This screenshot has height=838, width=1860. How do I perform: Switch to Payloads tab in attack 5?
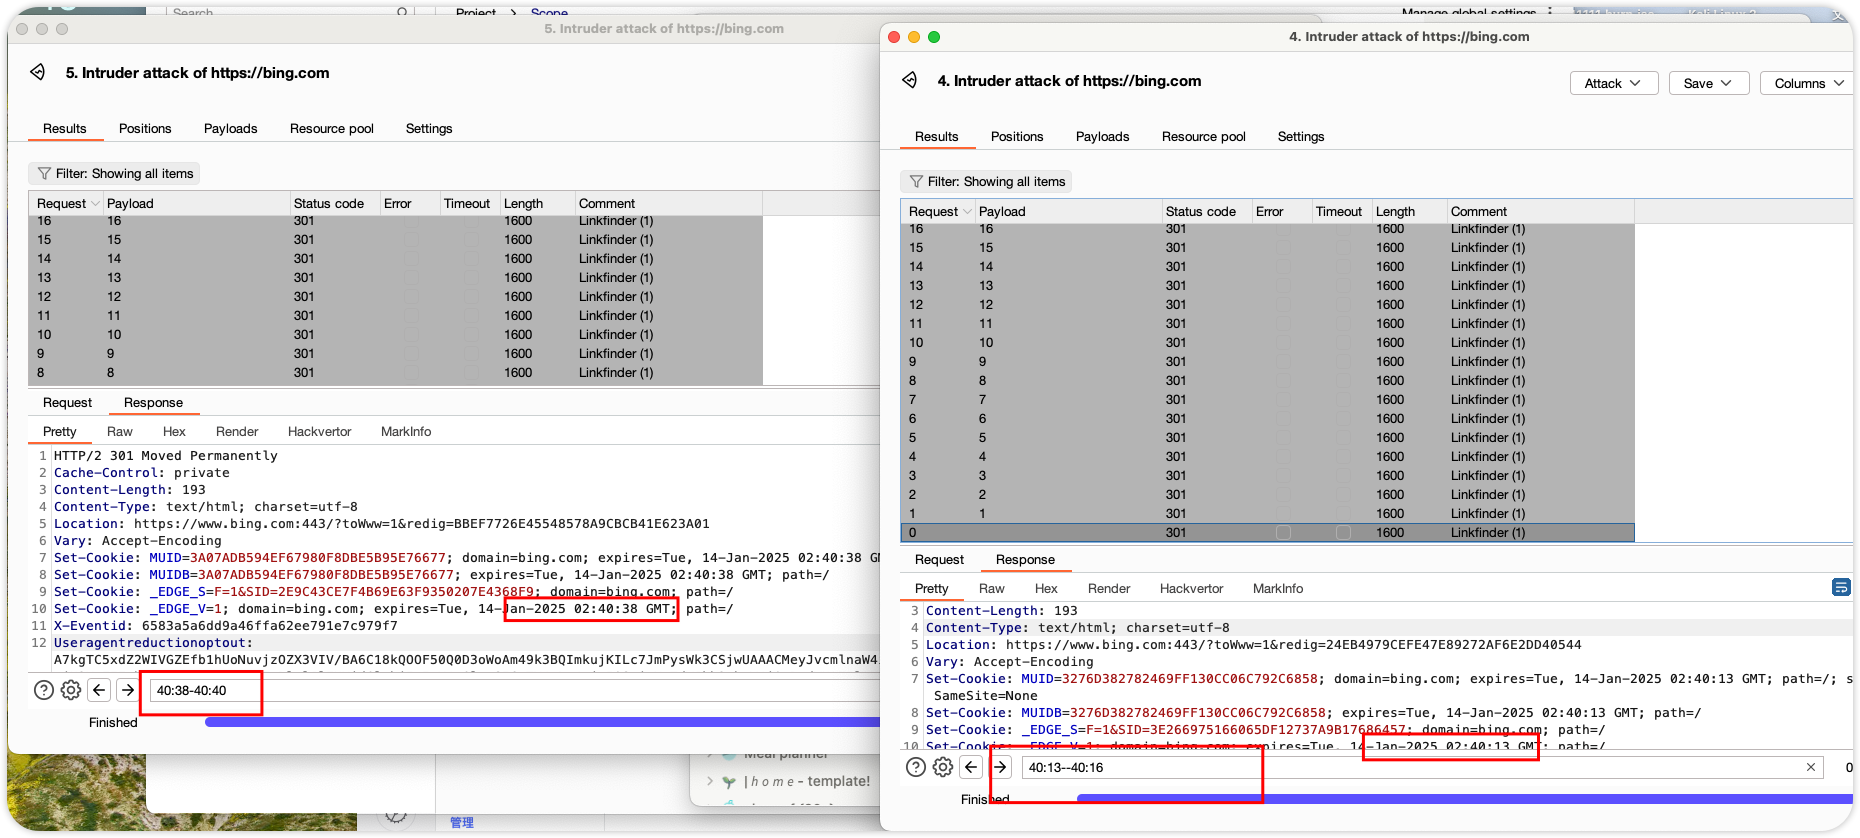231,129
